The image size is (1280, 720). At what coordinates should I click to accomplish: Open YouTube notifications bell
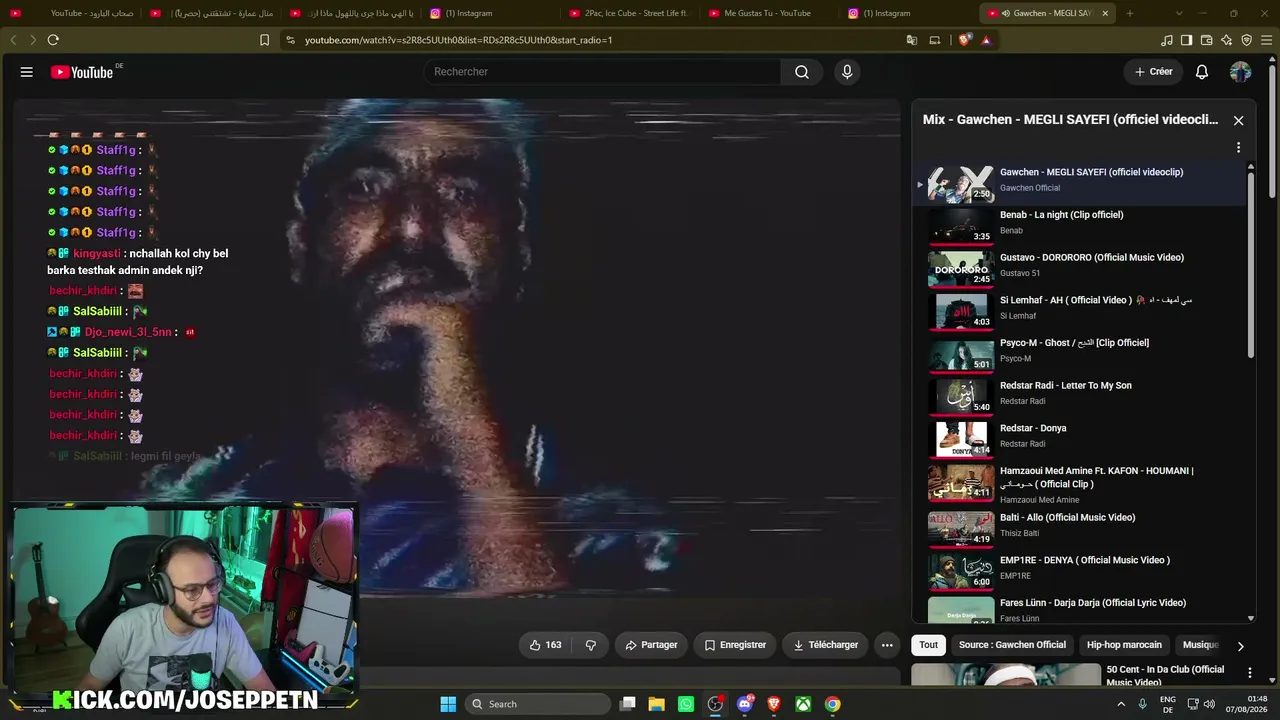(1202, 72)
